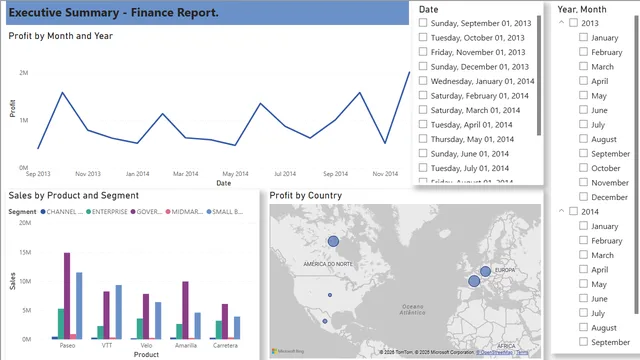This screenshot has height=360, width=640.
Task: Check the 2013 year checkbox
Action: (x=573, y=22)
